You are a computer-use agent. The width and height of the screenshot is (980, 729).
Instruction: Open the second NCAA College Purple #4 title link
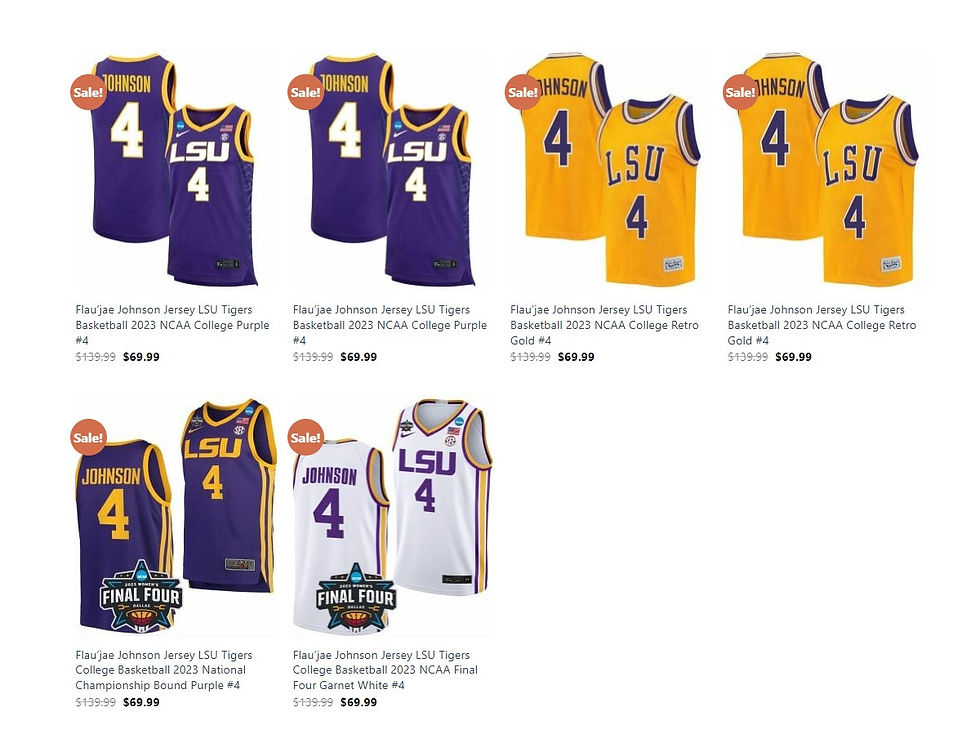pyautogui.click(x=390, y=325)
